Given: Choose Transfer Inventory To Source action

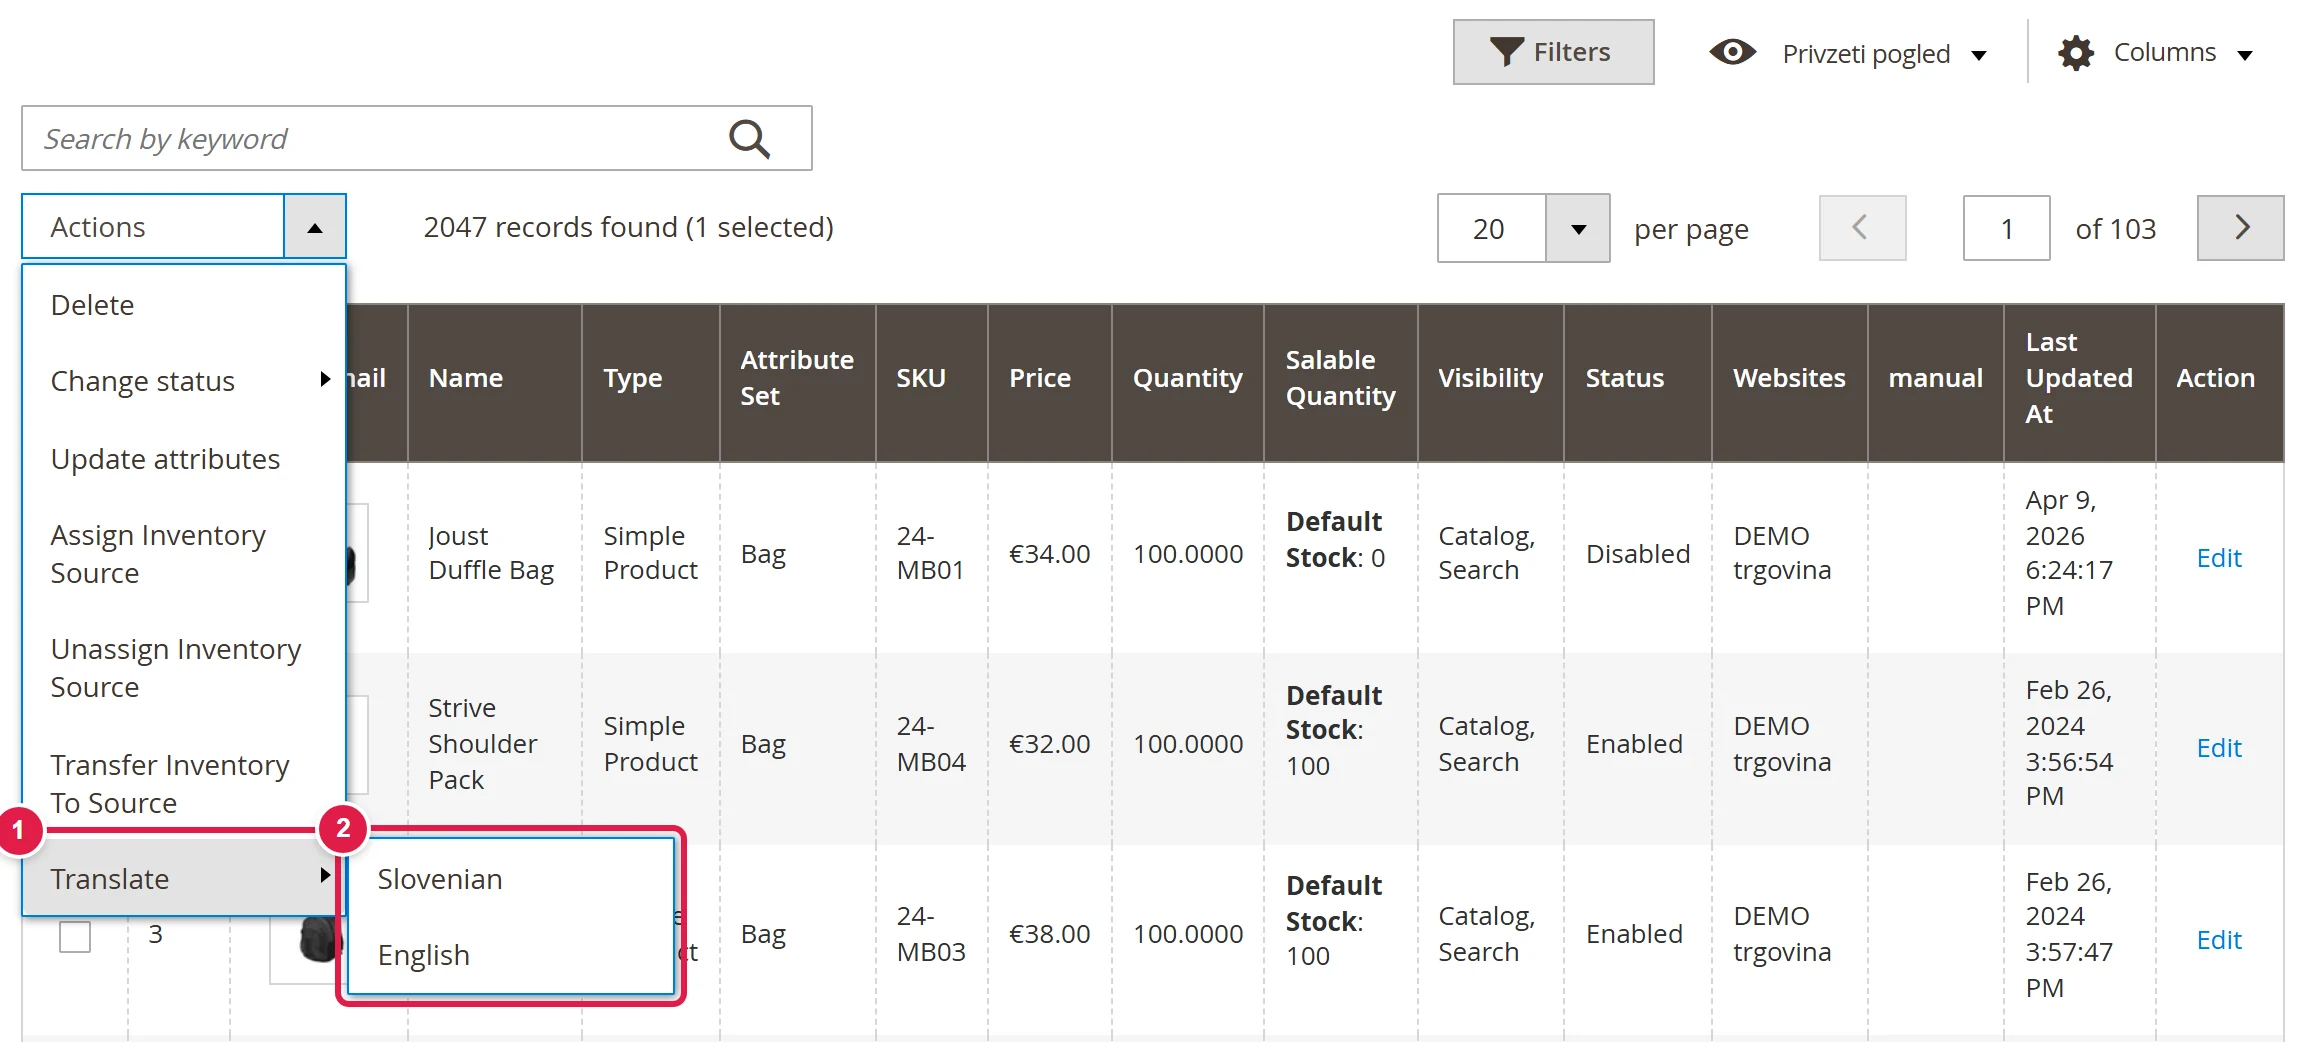Looking at the screenshot, I should click(184, 783).
